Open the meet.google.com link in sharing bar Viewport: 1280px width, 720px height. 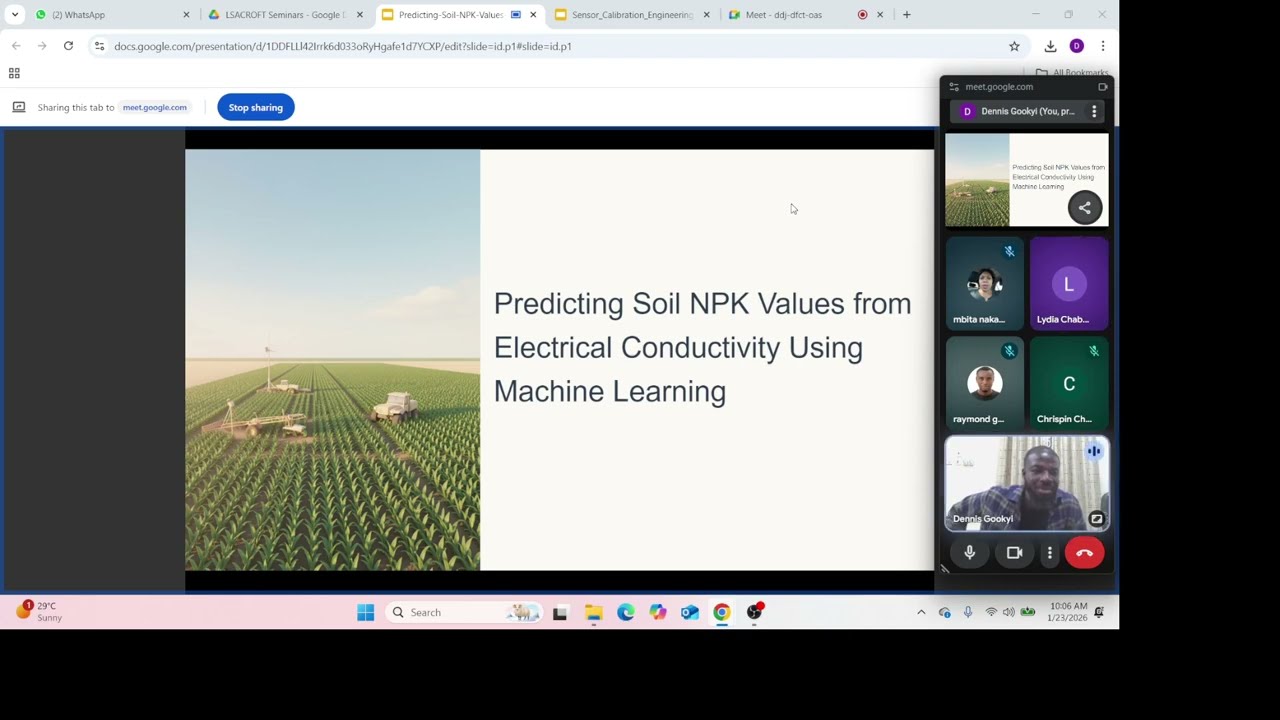click(154, 107)
